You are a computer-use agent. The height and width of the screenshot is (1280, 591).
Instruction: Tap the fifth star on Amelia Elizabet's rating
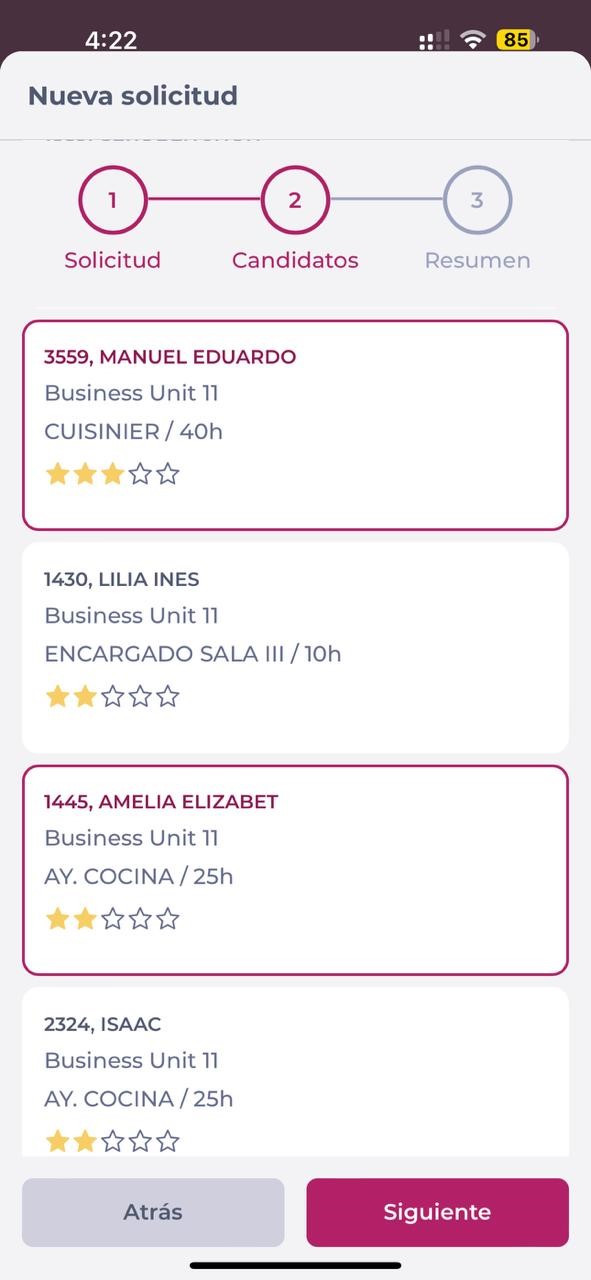[x=168, y=919]
